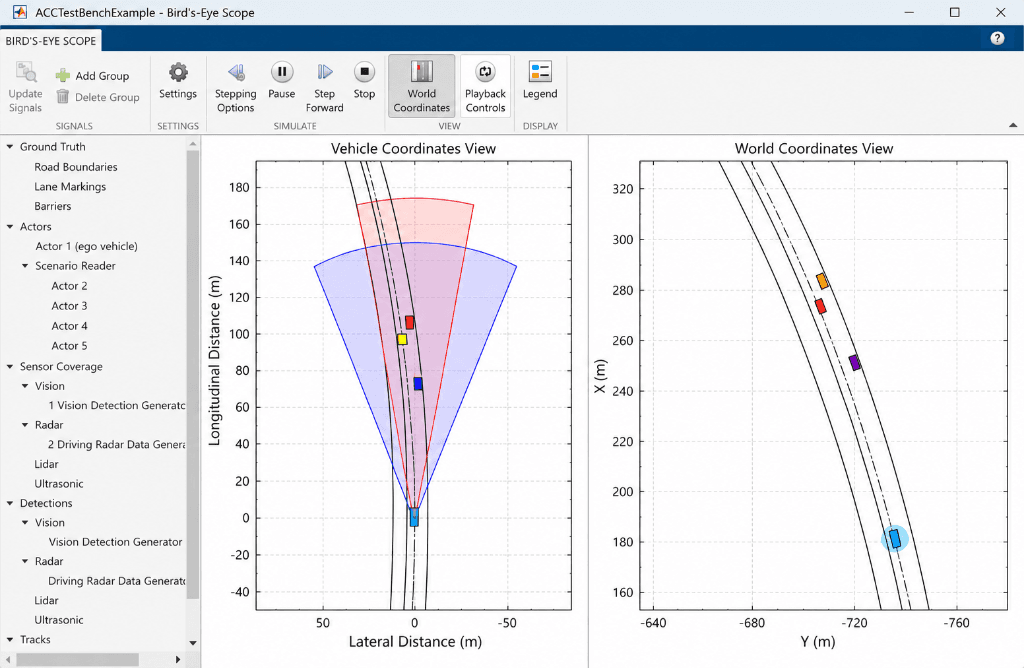
Task: Collapse the Actors group
Action: [10, 227]
